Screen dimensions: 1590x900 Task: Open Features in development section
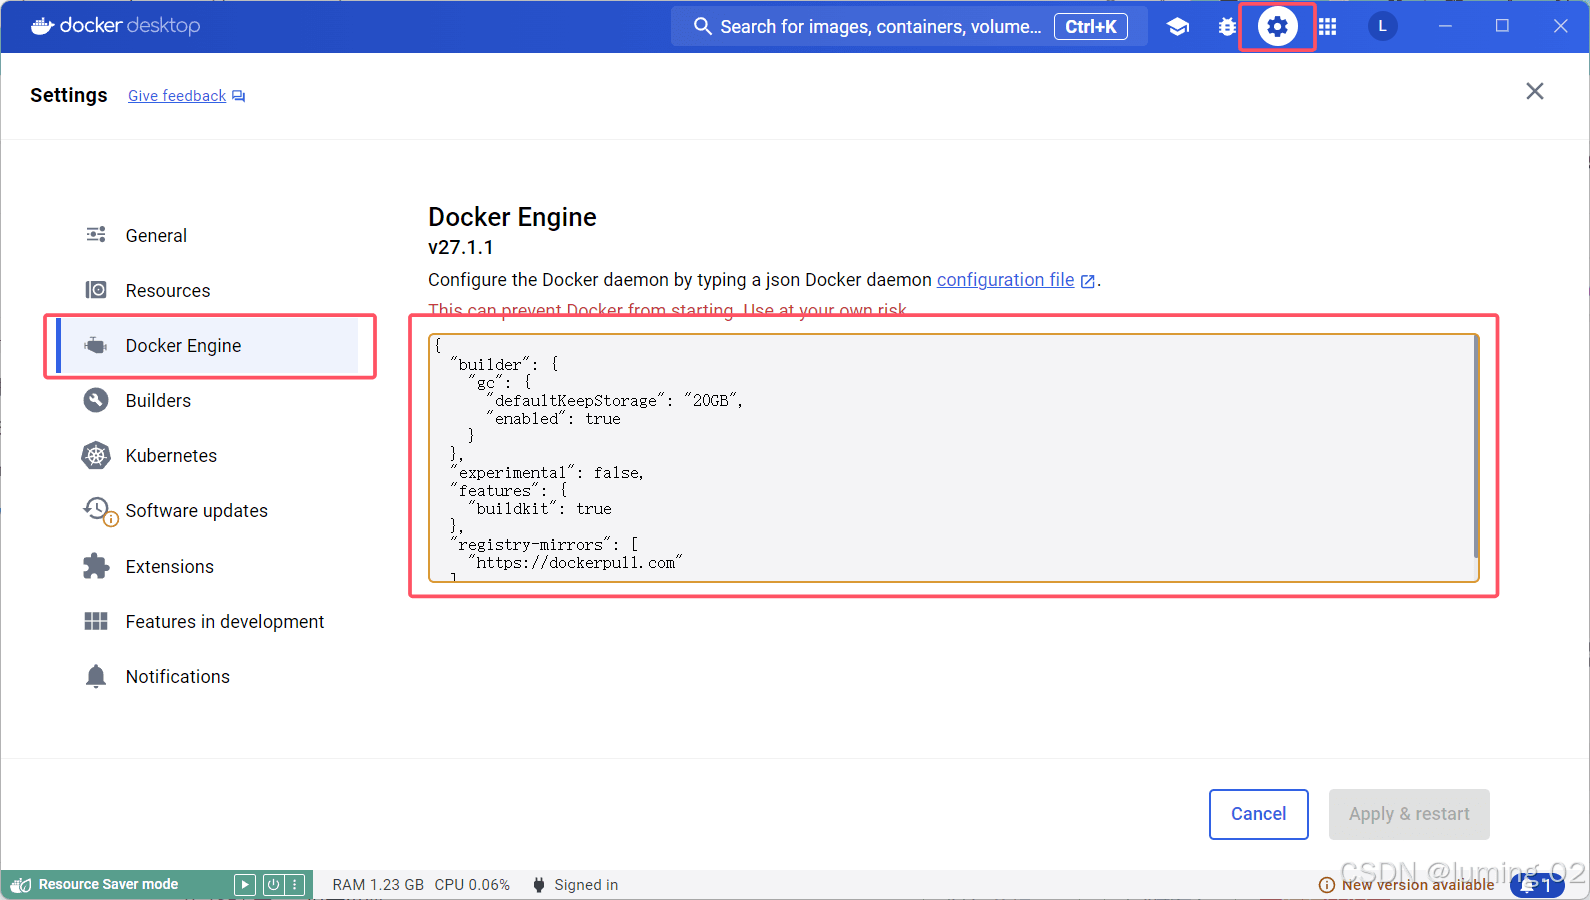208,621
